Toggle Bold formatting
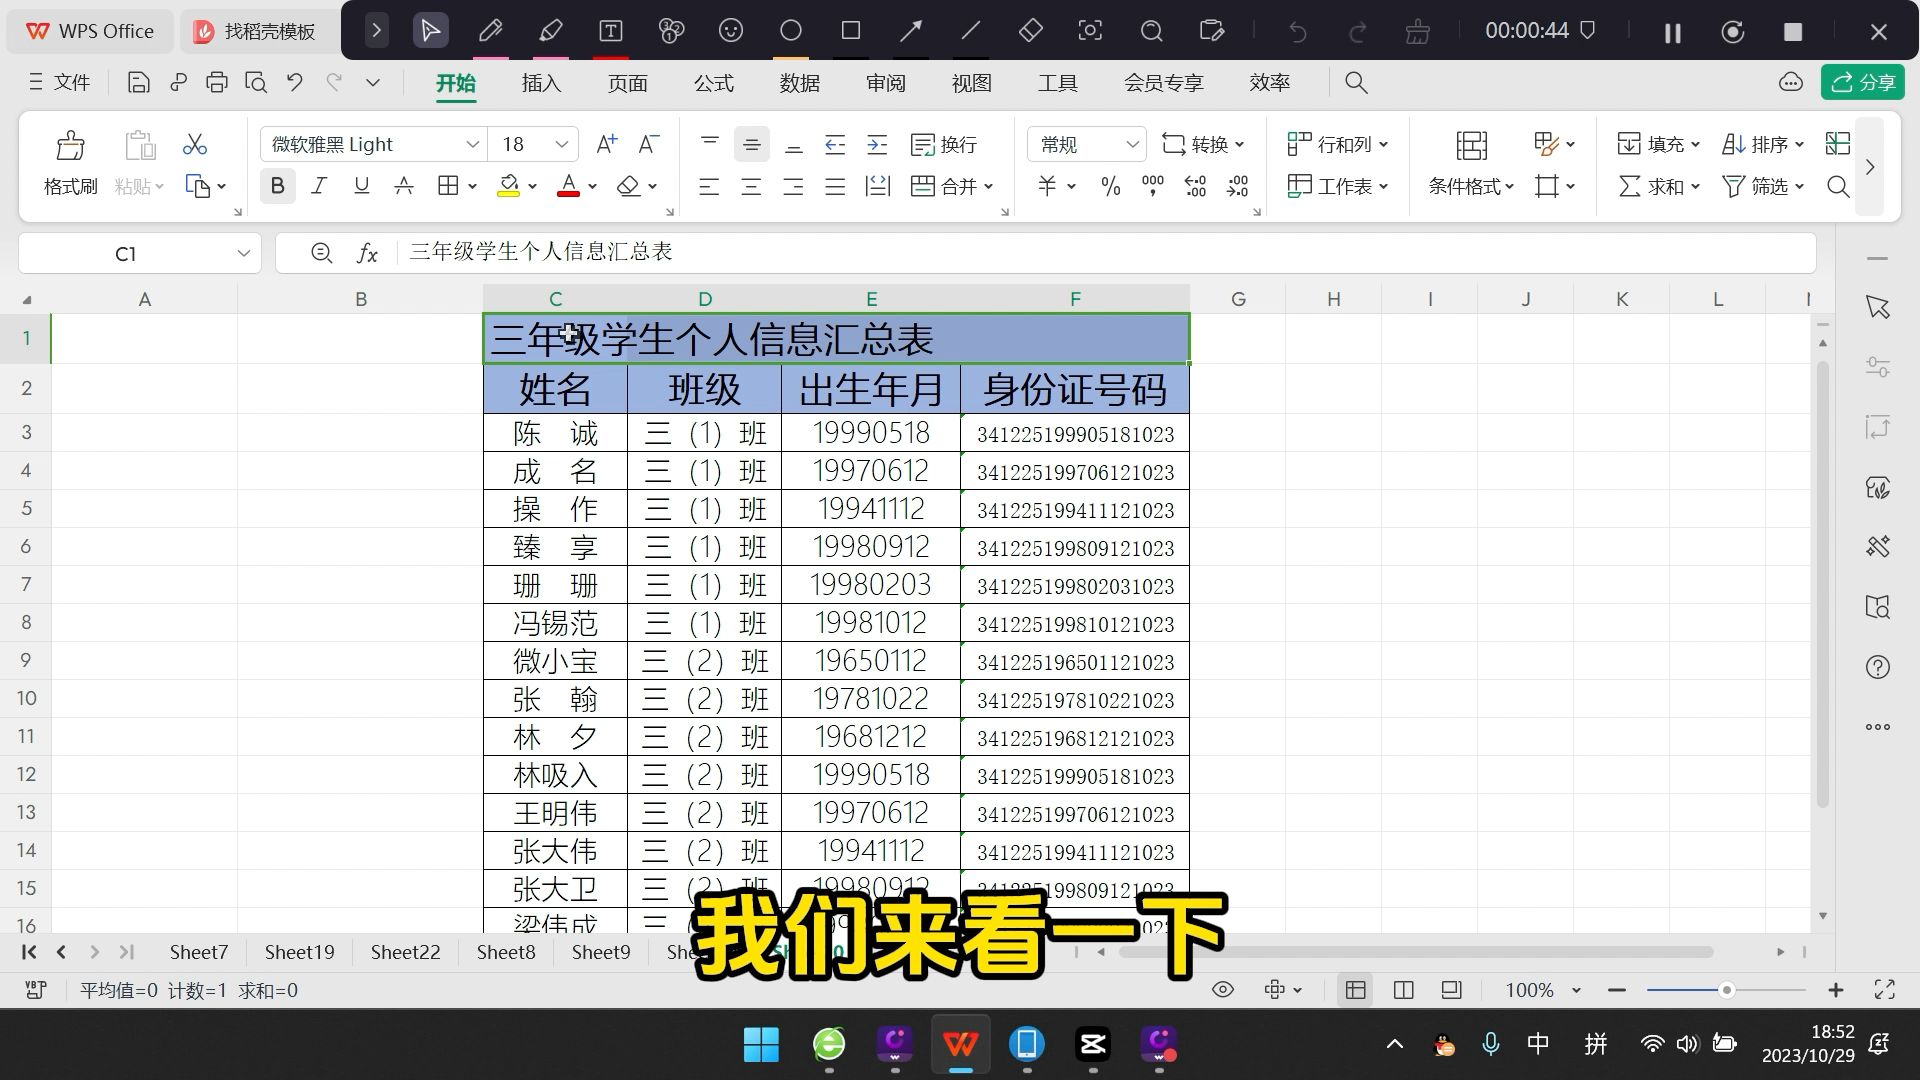Screen dimensions: 1920x1080 [x=278, y=186]
